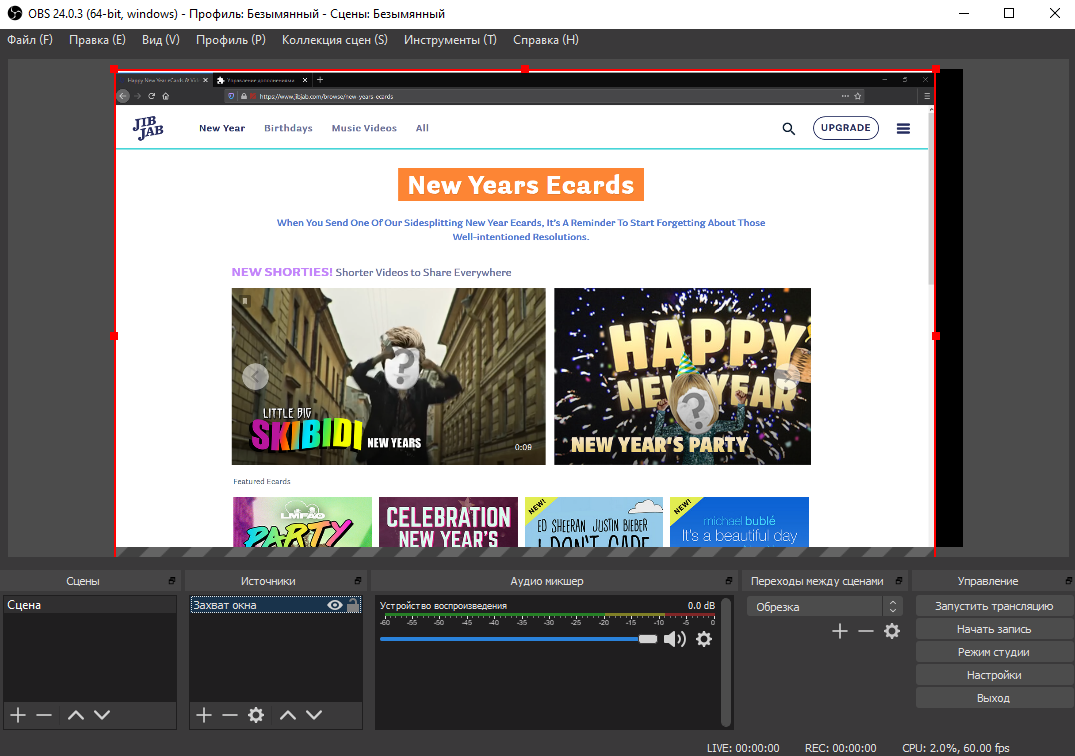
Task: Open the transition dropdown showing Обрезка
Action: pos(814,607)
